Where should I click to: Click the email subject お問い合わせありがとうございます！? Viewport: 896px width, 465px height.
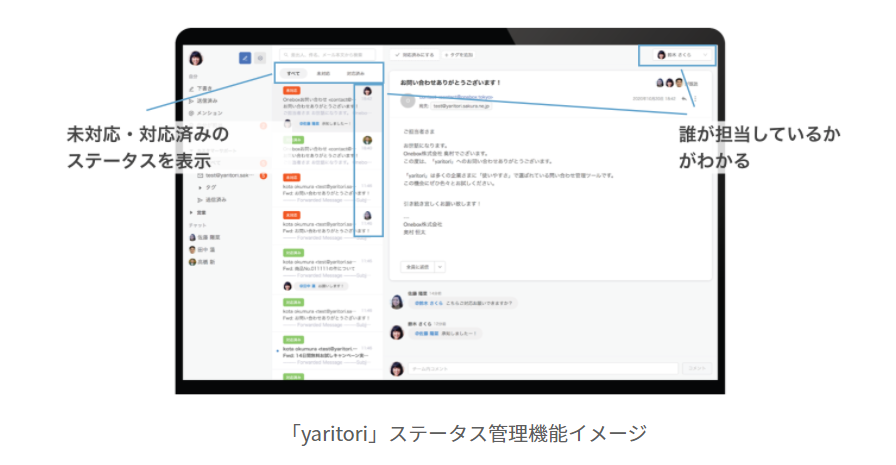pos(450,83)
